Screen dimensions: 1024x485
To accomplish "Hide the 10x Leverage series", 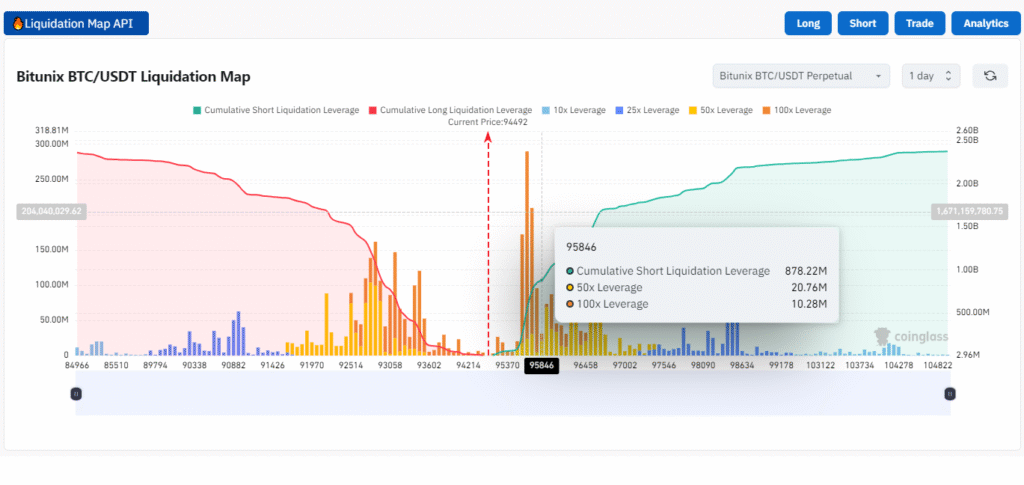I will pos(573,110).
